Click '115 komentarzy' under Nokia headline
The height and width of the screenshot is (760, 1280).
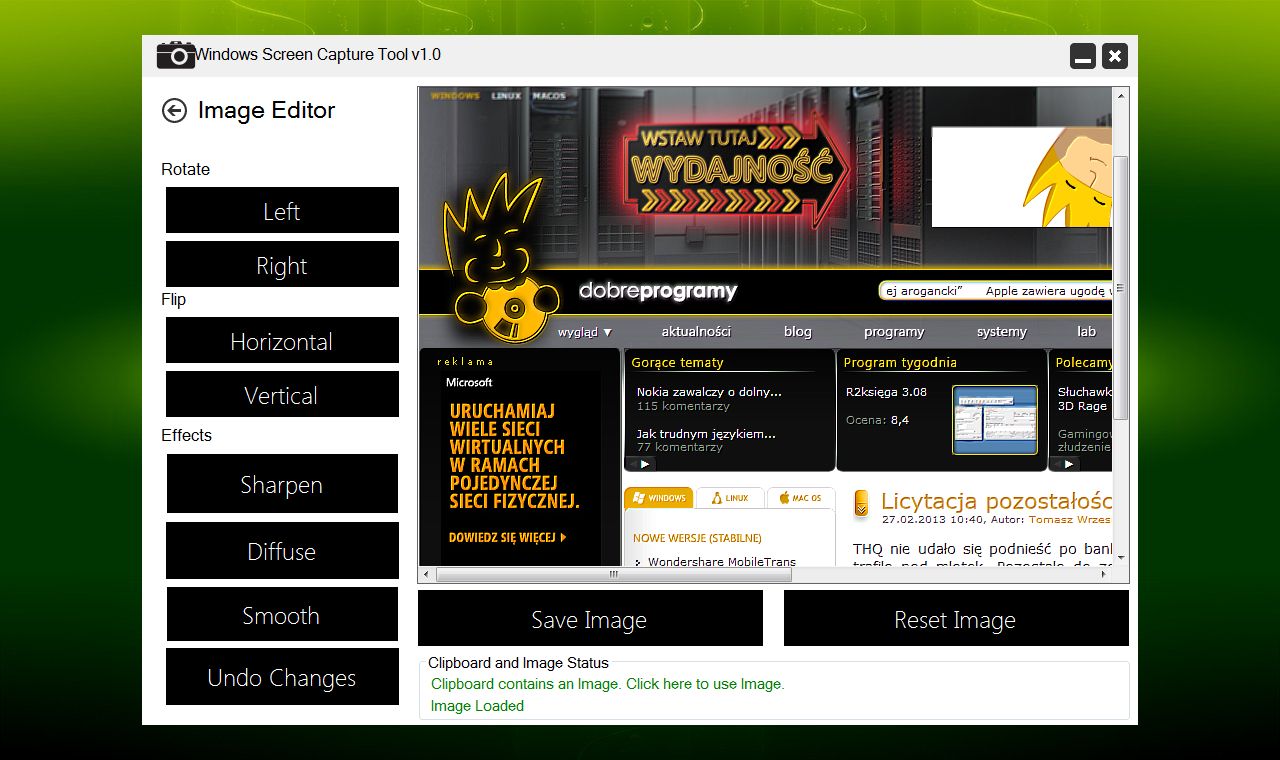coord(683,407)
